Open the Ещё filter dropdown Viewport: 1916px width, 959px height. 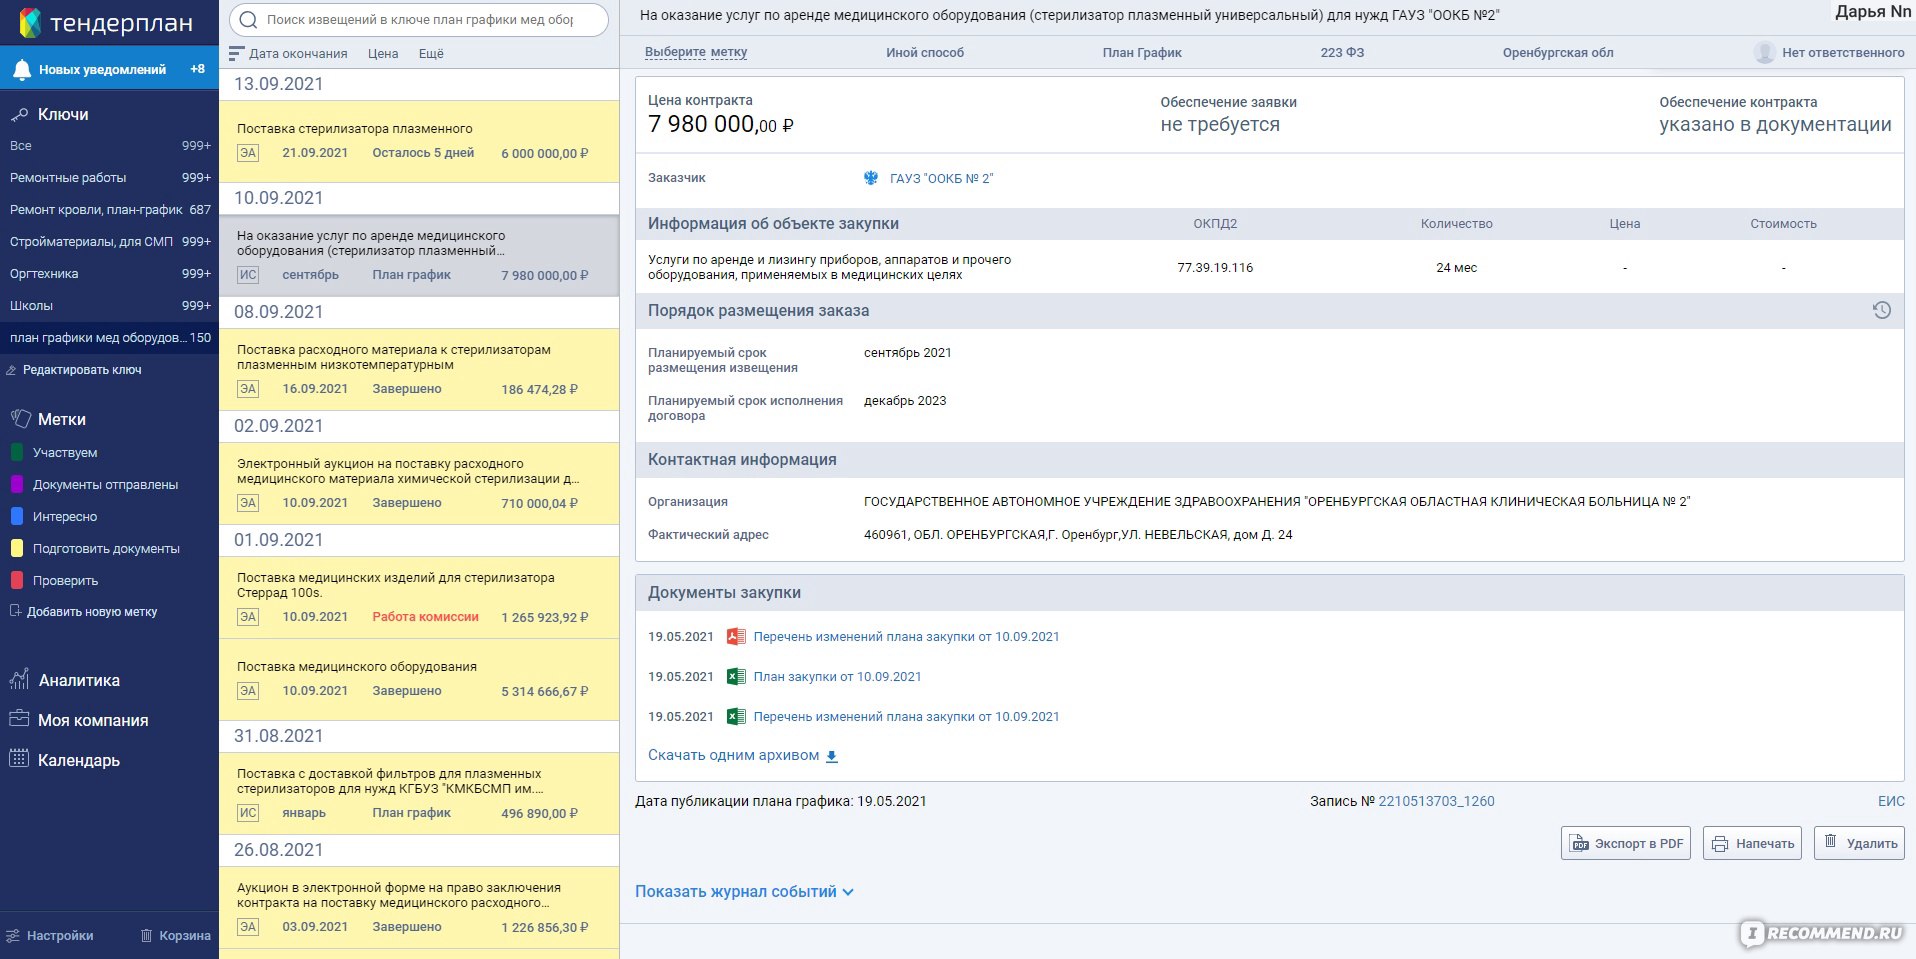431,54
